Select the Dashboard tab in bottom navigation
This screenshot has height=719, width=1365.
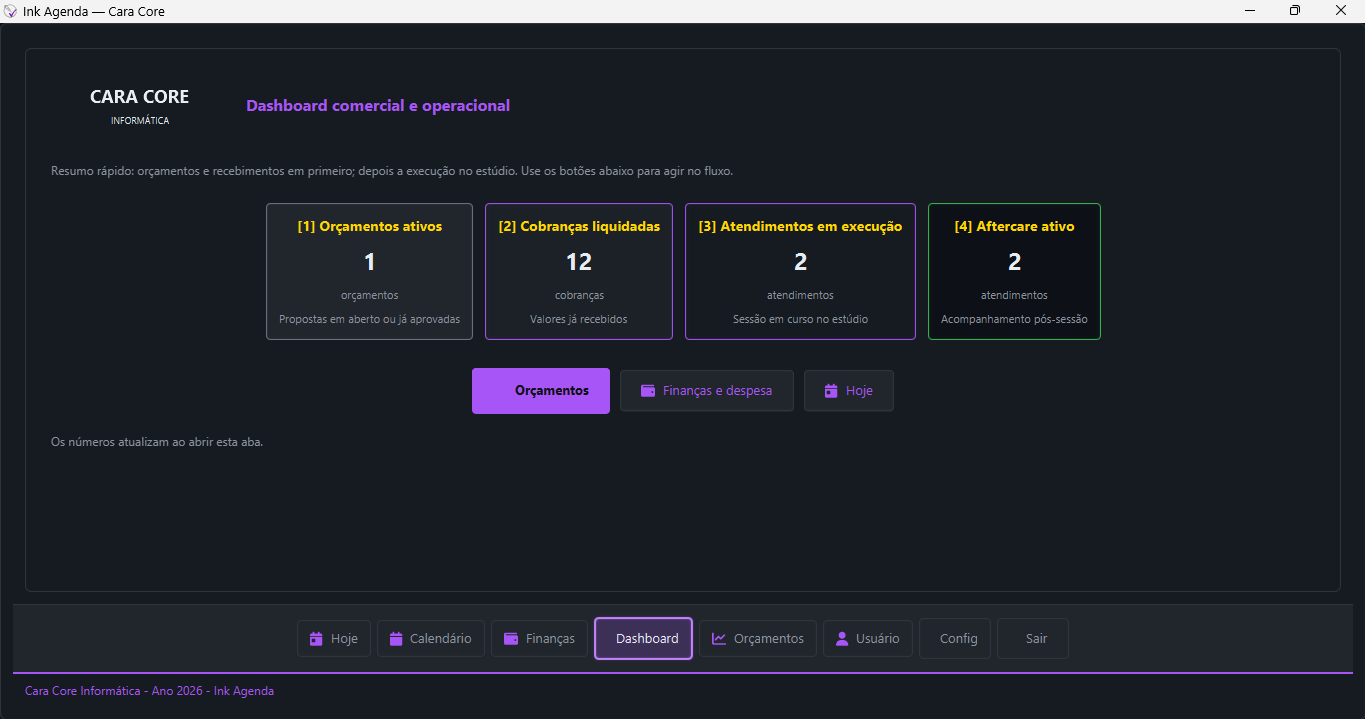pos(644,638)
